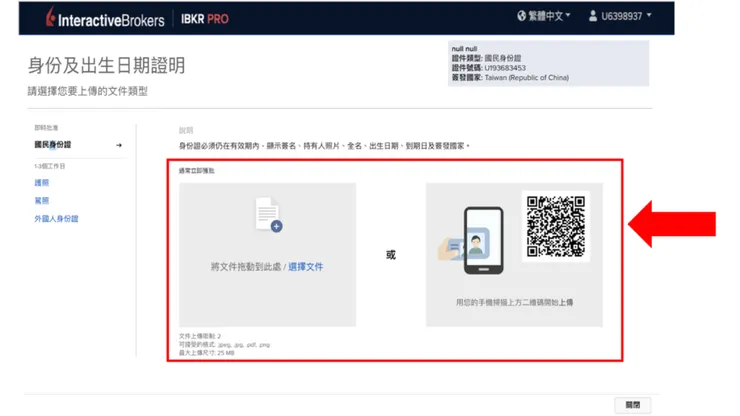
Task: Click the globe icon beside 繁體中文
Action: (x=521, y=16)
